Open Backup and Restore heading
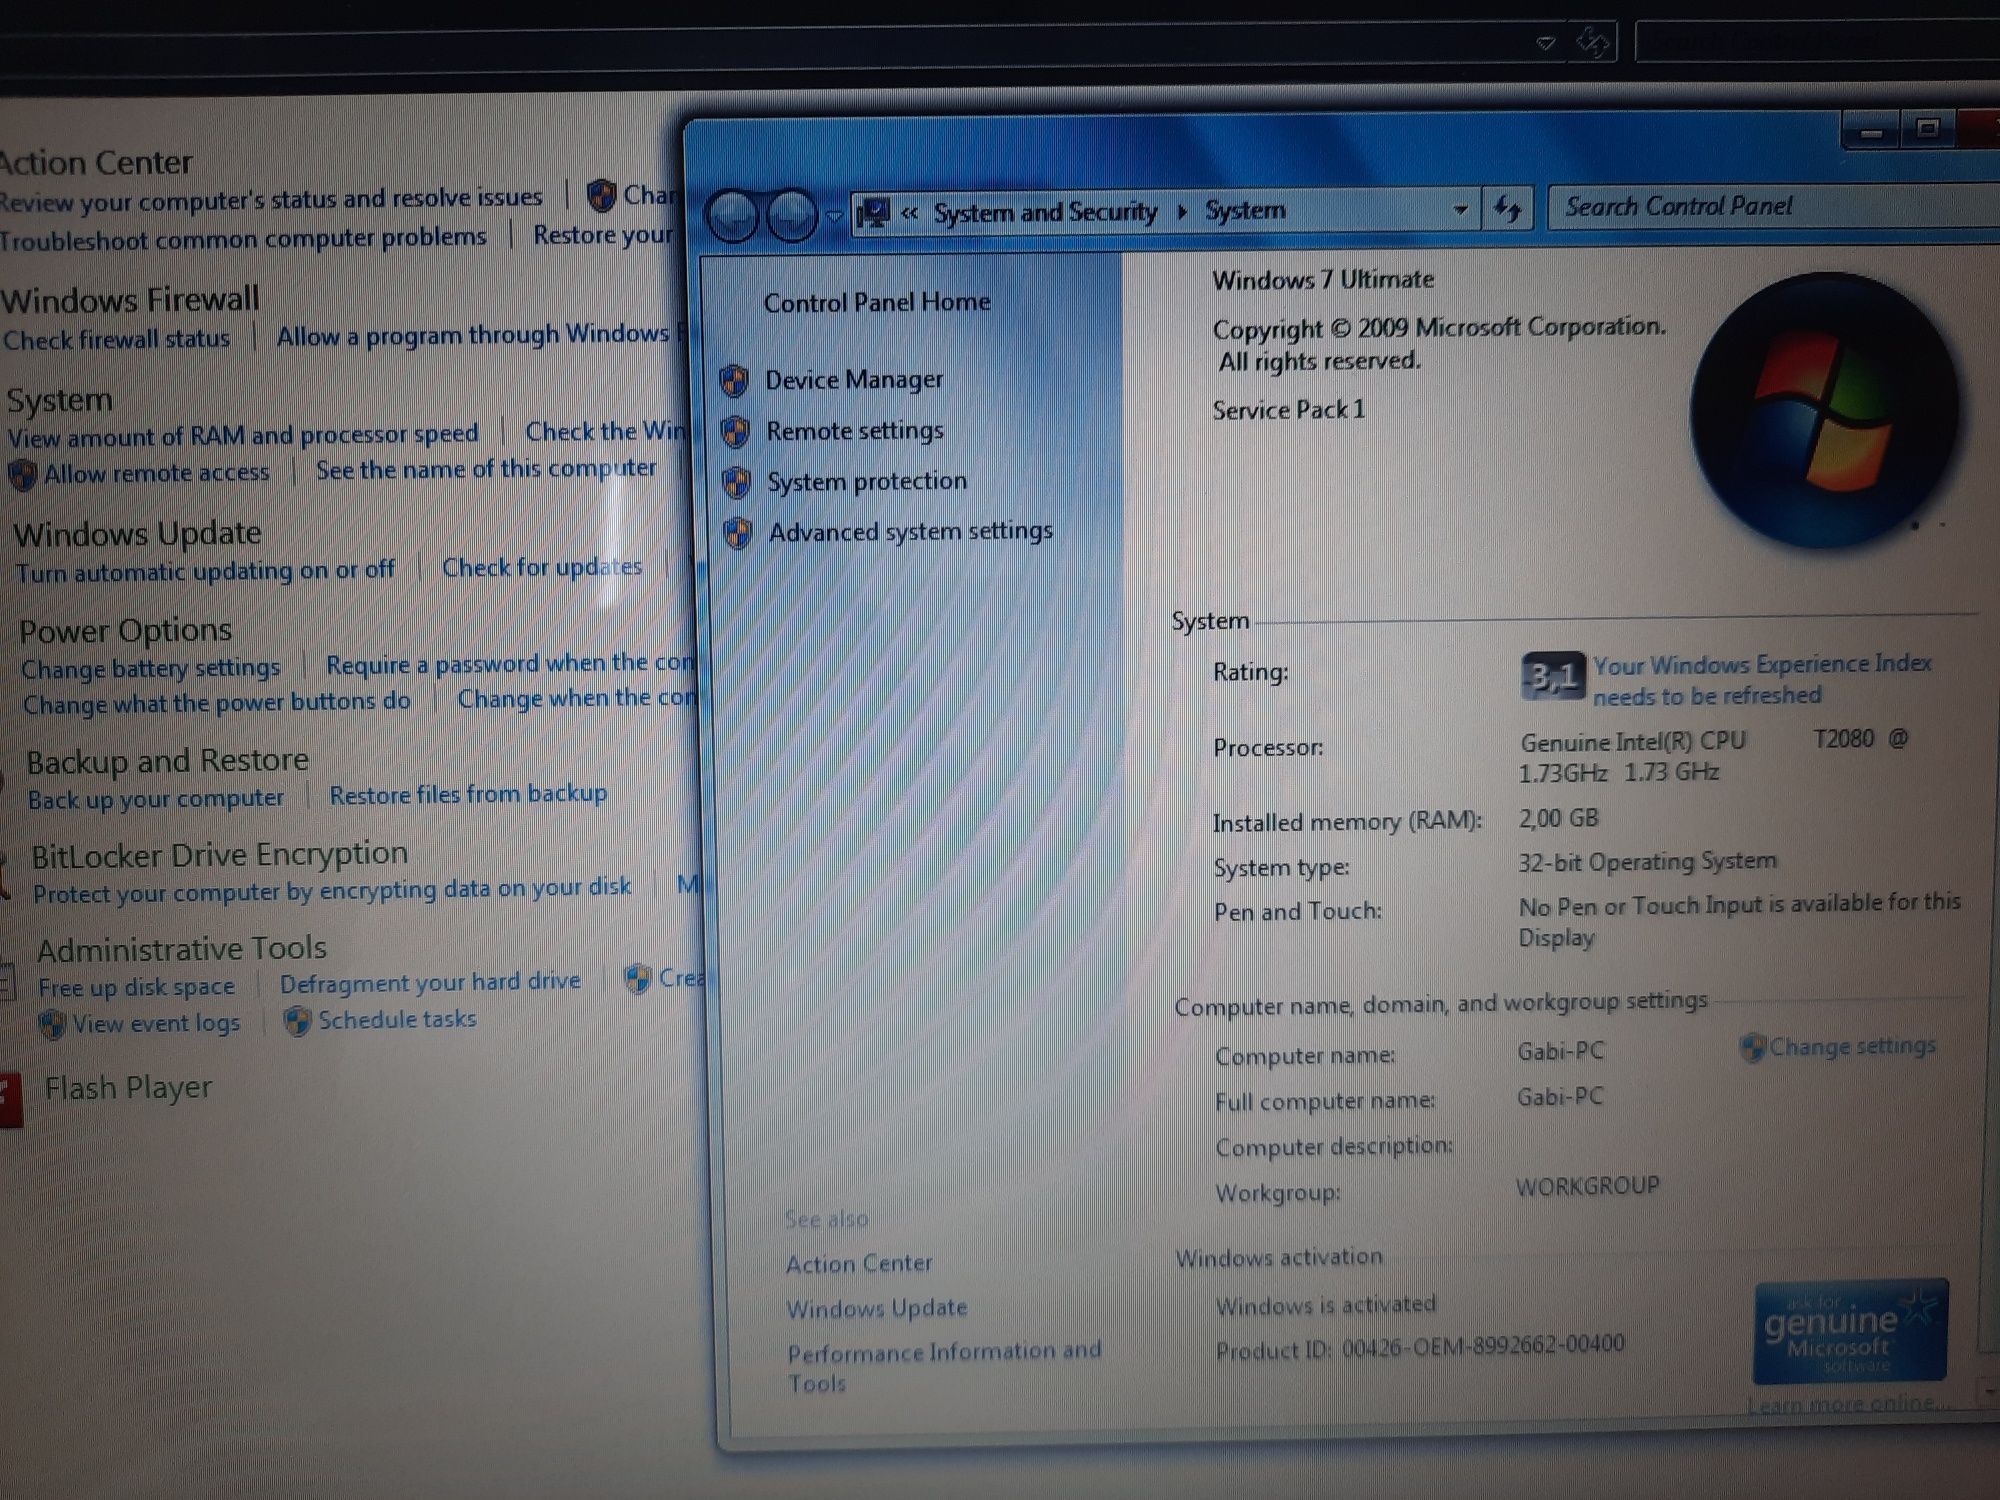 (x=168, y=761)
